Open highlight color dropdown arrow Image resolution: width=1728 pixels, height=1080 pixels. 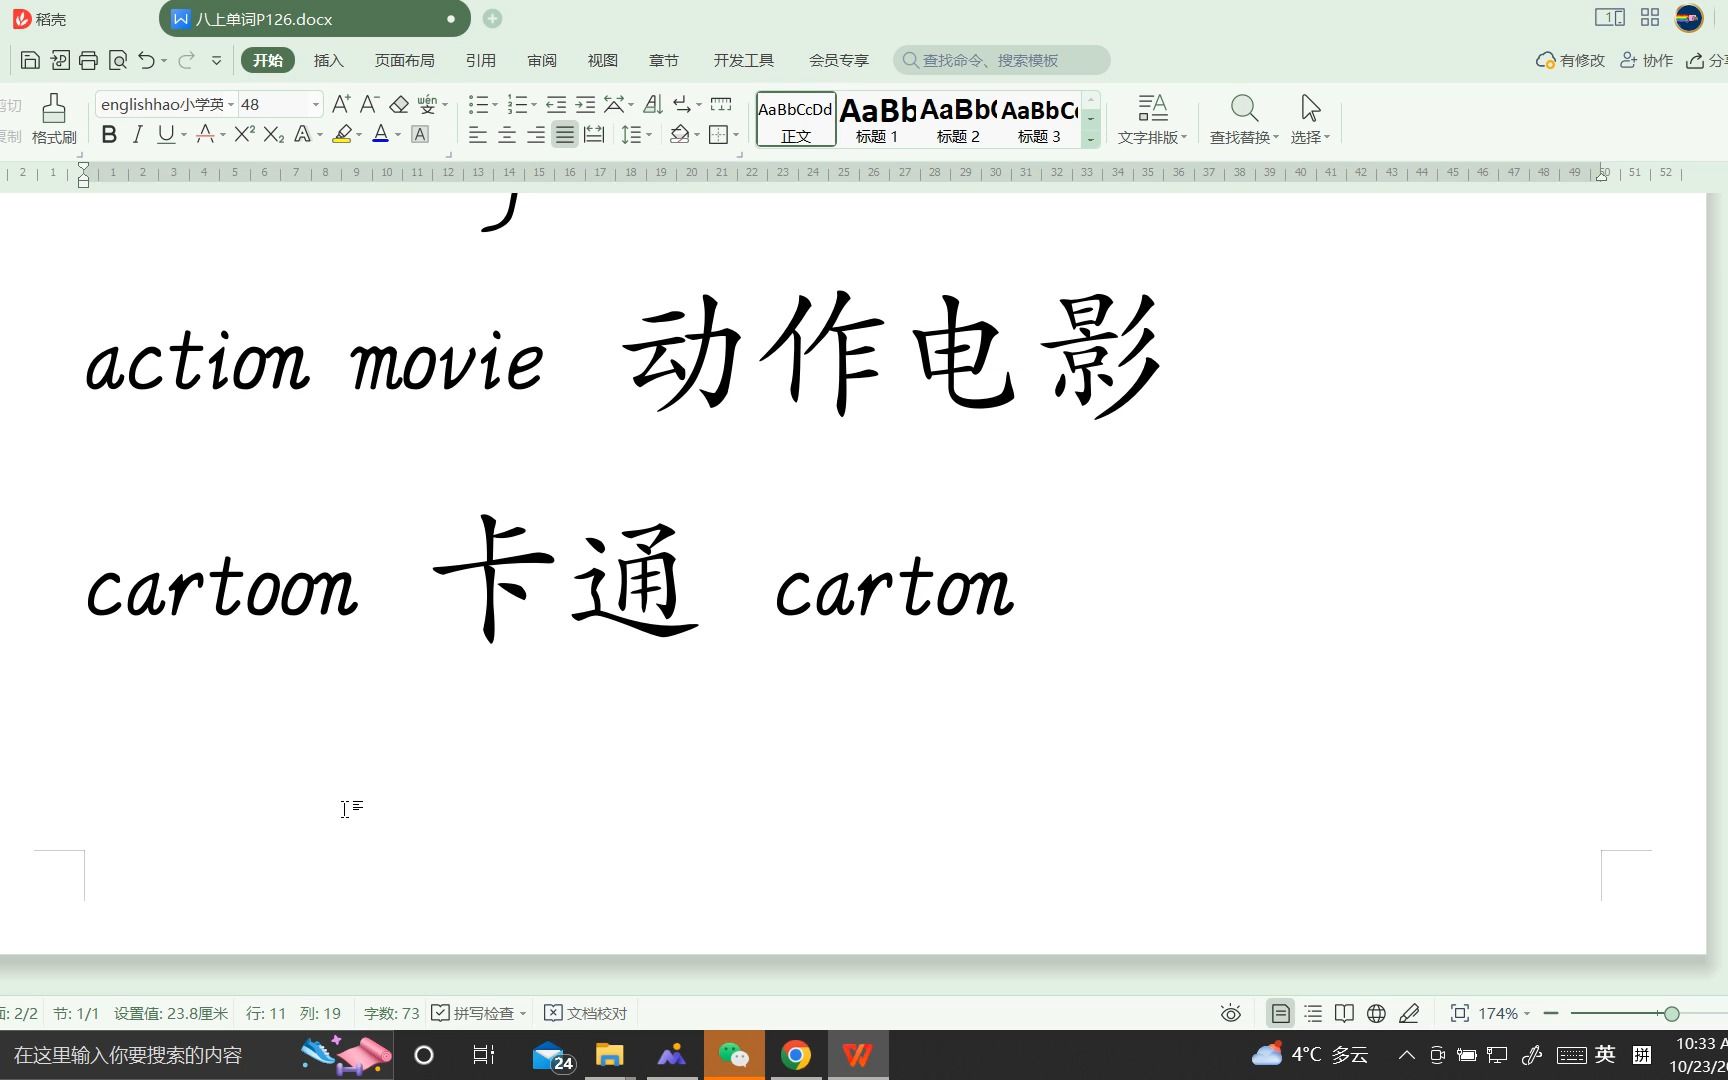point(359,134)
